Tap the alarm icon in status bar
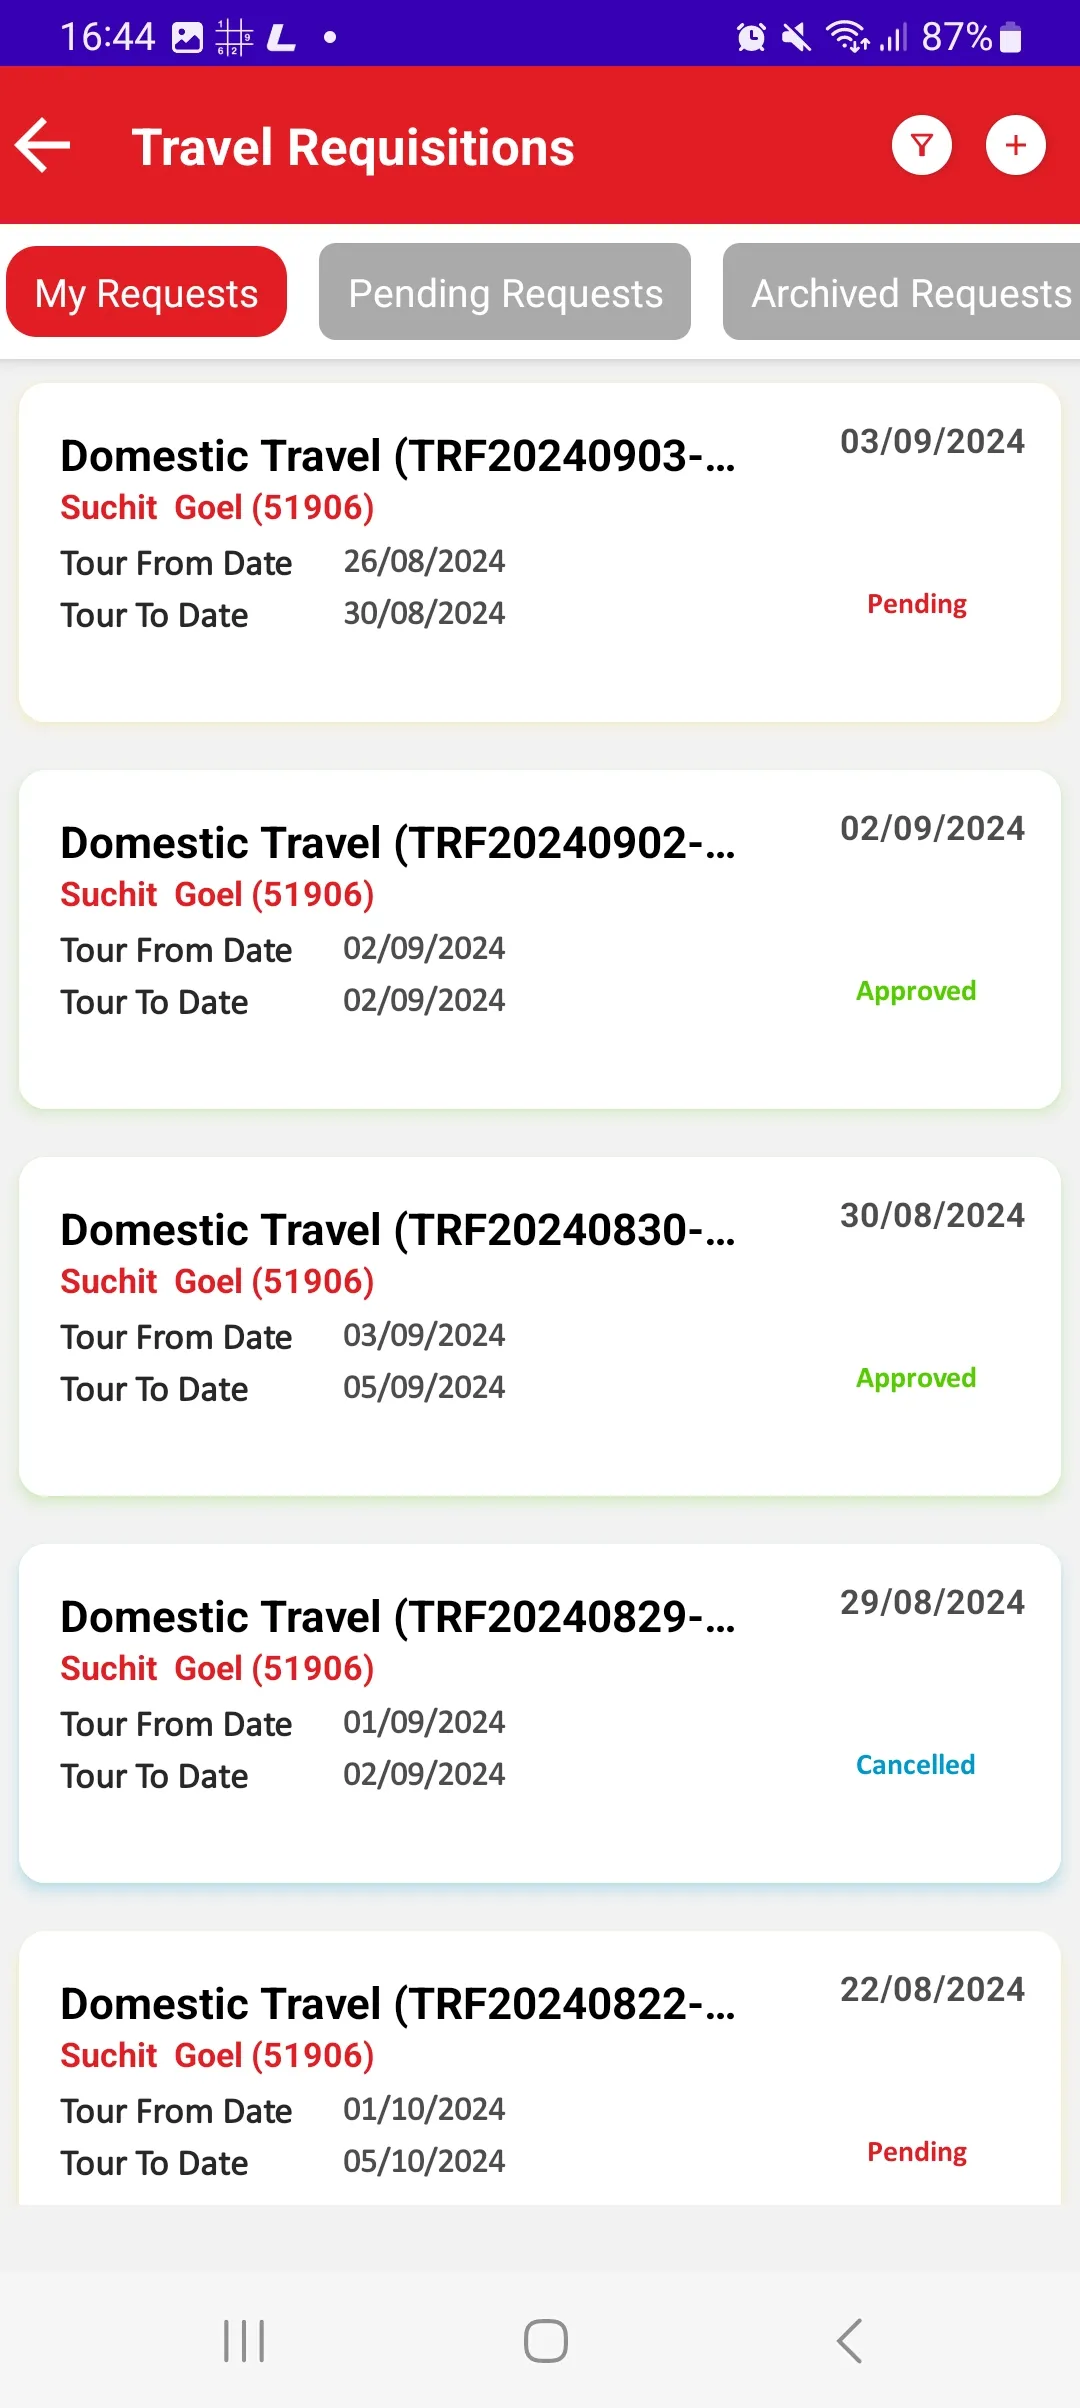 coord(751,37)
